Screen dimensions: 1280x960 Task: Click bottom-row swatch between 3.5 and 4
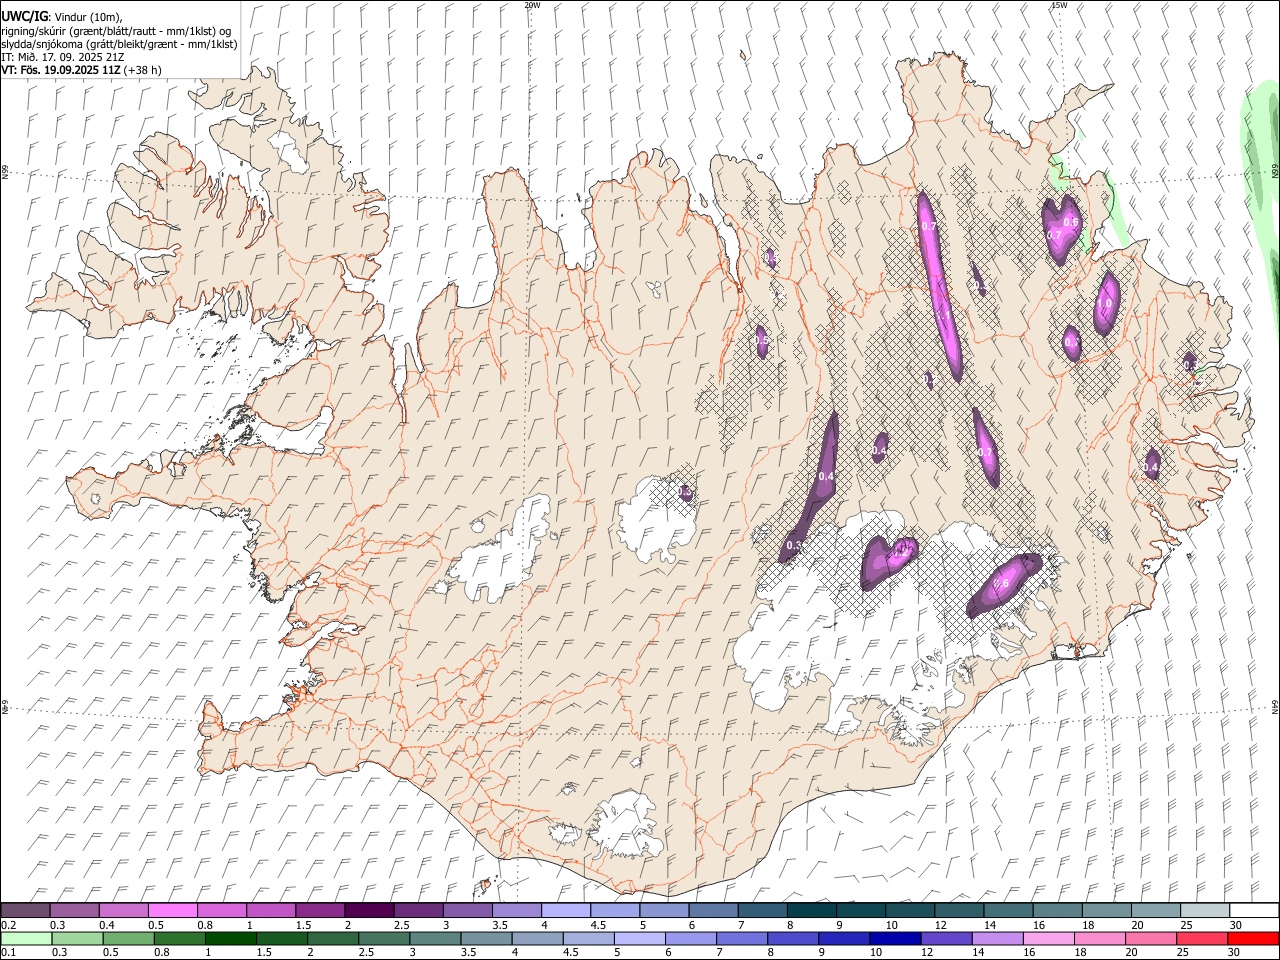(x=486, y=938)
